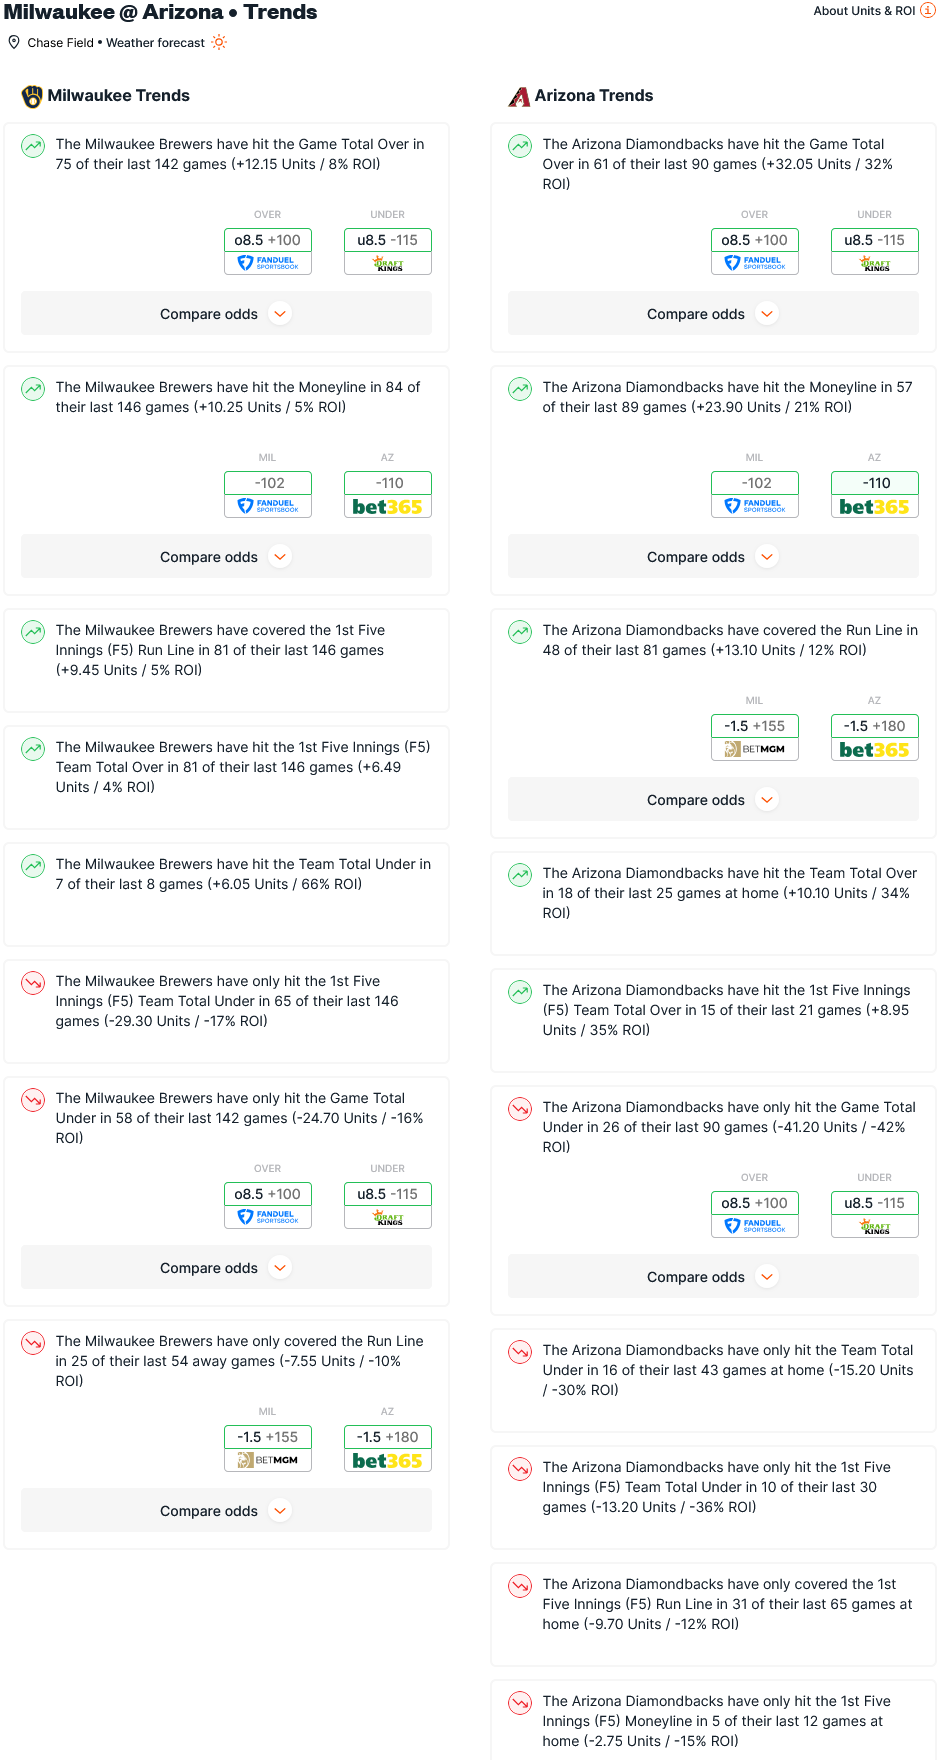Select DraftKings u8.5 -115 in the Arizona Game Total Under trend

click(x=874, y=1214)
